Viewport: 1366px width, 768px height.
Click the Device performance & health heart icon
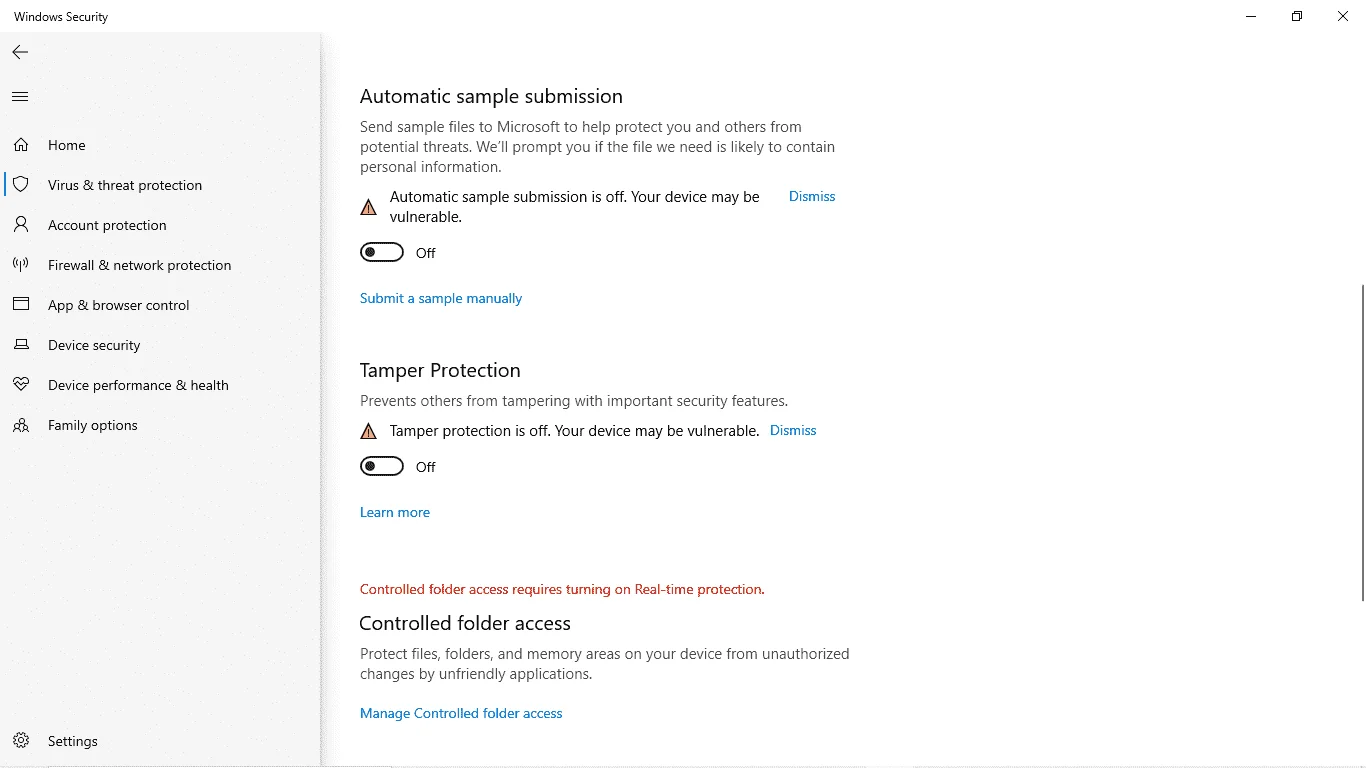pyautogui.click(x=21, y=385)
